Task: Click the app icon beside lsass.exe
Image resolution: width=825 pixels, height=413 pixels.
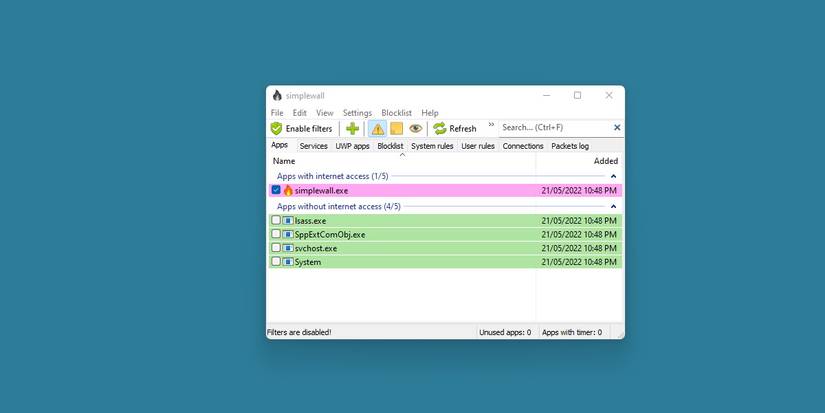Action: tap(288, 221)
